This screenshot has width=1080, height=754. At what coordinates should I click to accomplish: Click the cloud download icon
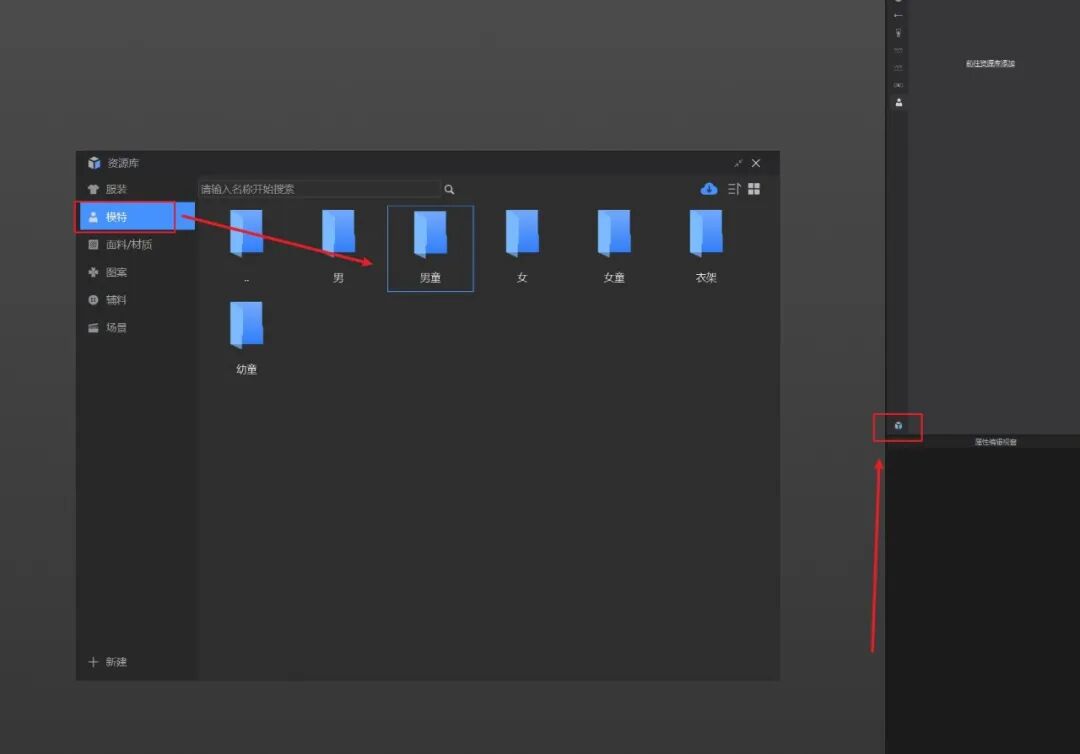(x=709, y=189)
